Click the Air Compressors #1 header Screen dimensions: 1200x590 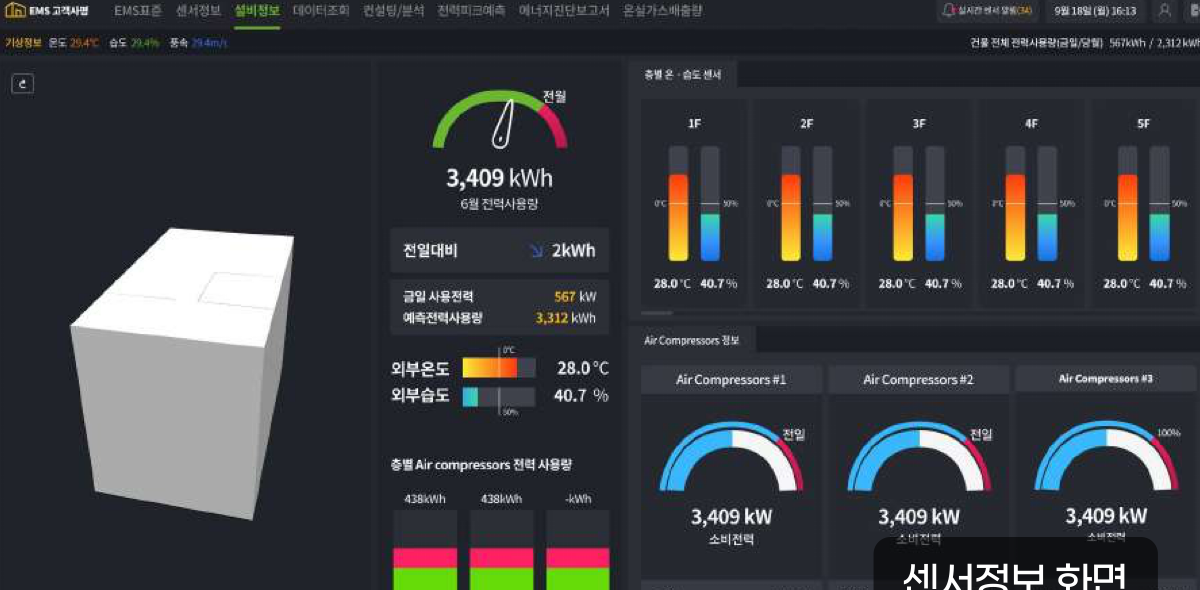[x=731, y=379]
